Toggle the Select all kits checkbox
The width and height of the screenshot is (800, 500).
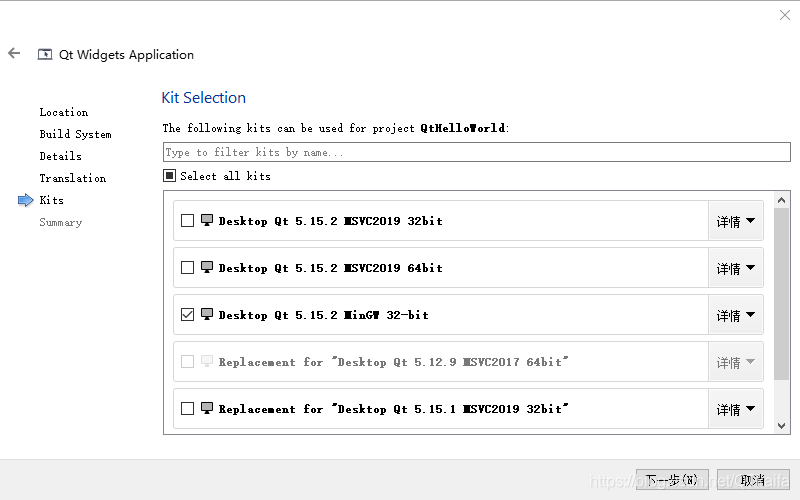[169, 176]
